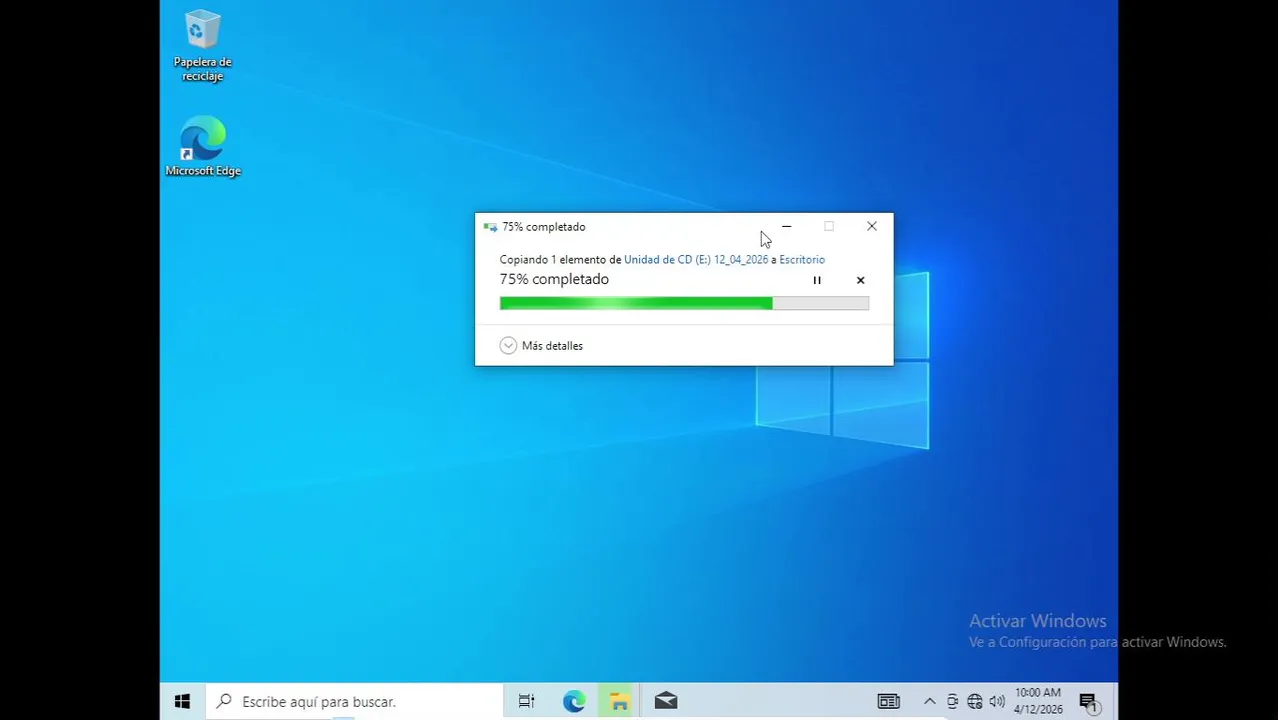Launch Edge from the taskbar
The width and height of the screenshot is (1278, 720).
pyautogui.click(x=574, y=702)
